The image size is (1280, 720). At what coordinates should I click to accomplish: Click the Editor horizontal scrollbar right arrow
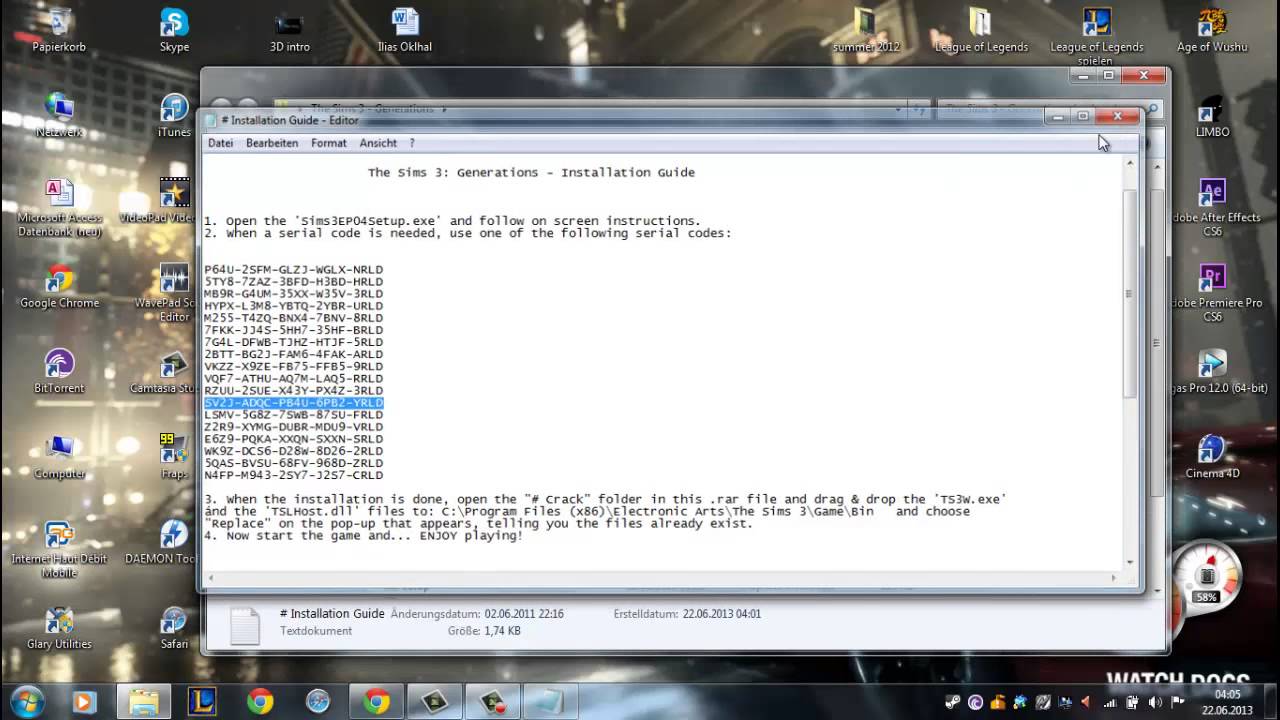(x=1113, y=578)
